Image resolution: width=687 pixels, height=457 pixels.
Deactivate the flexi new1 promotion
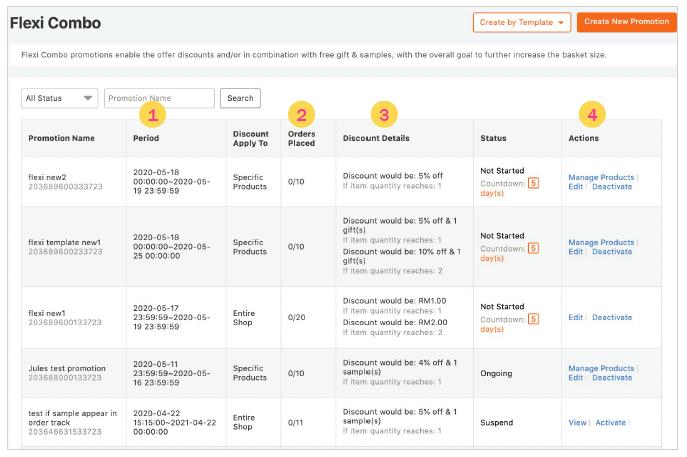coord(612,318)
